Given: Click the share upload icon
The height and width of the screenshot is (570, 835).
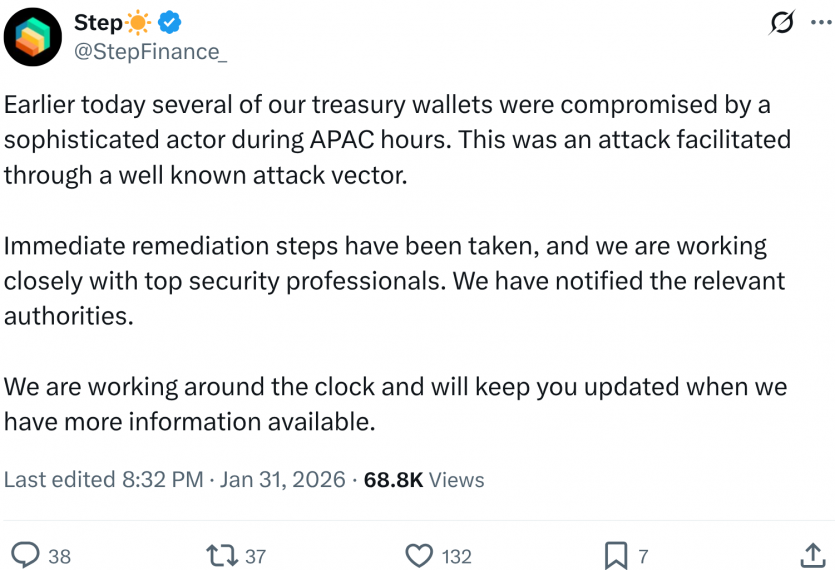Looking at the screenshot, I should [x=813, y=555].
